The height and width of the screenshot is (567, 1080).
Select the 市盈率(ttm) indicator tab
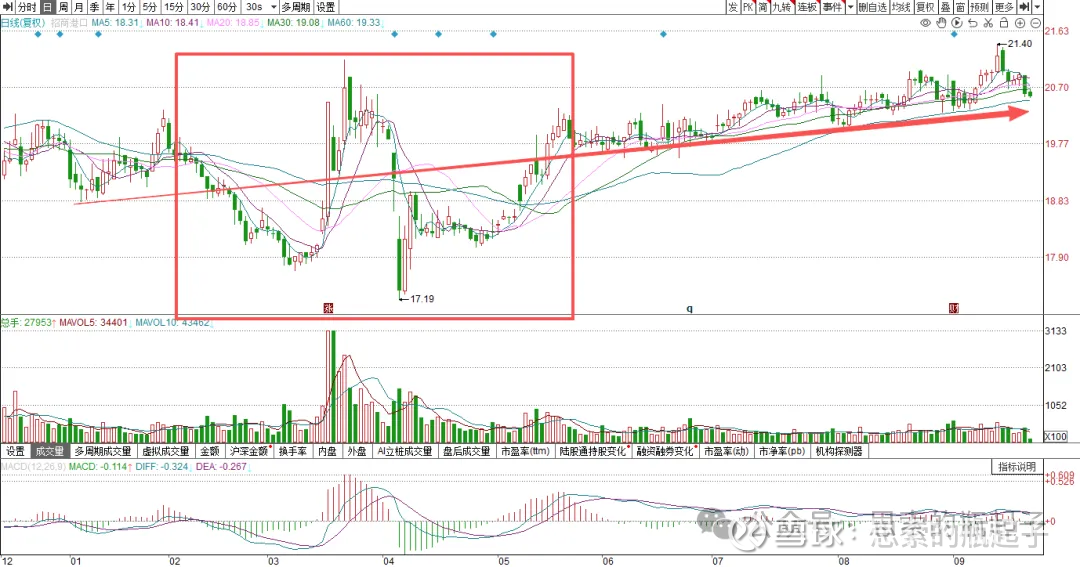coord(526,451)
